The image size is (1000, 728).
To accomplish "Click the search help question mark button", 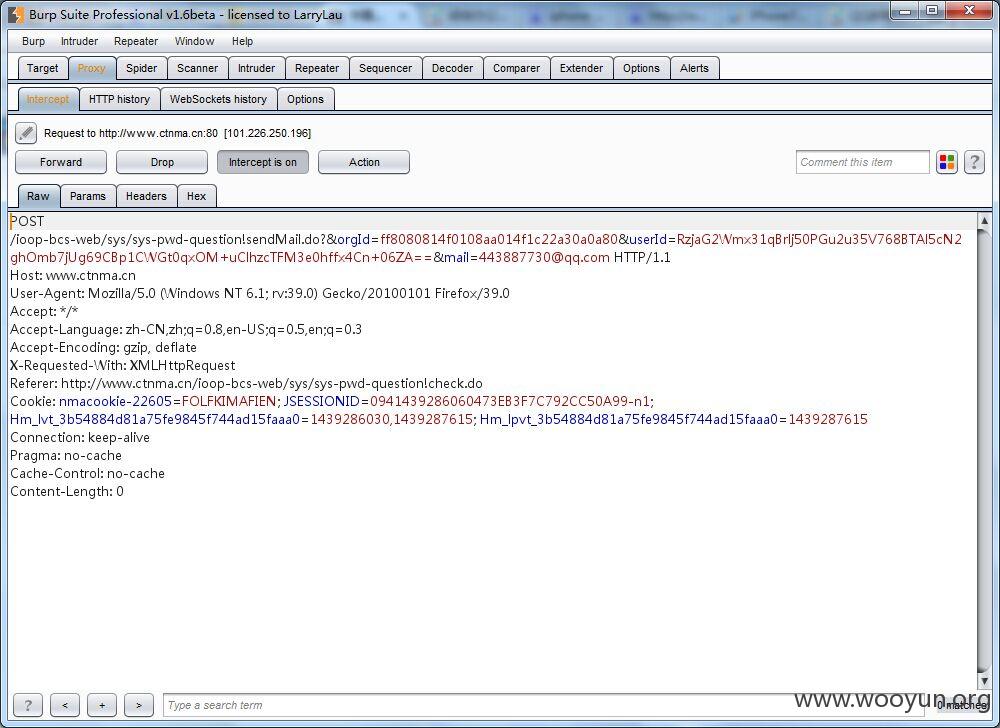I will [x=27, y=705].
